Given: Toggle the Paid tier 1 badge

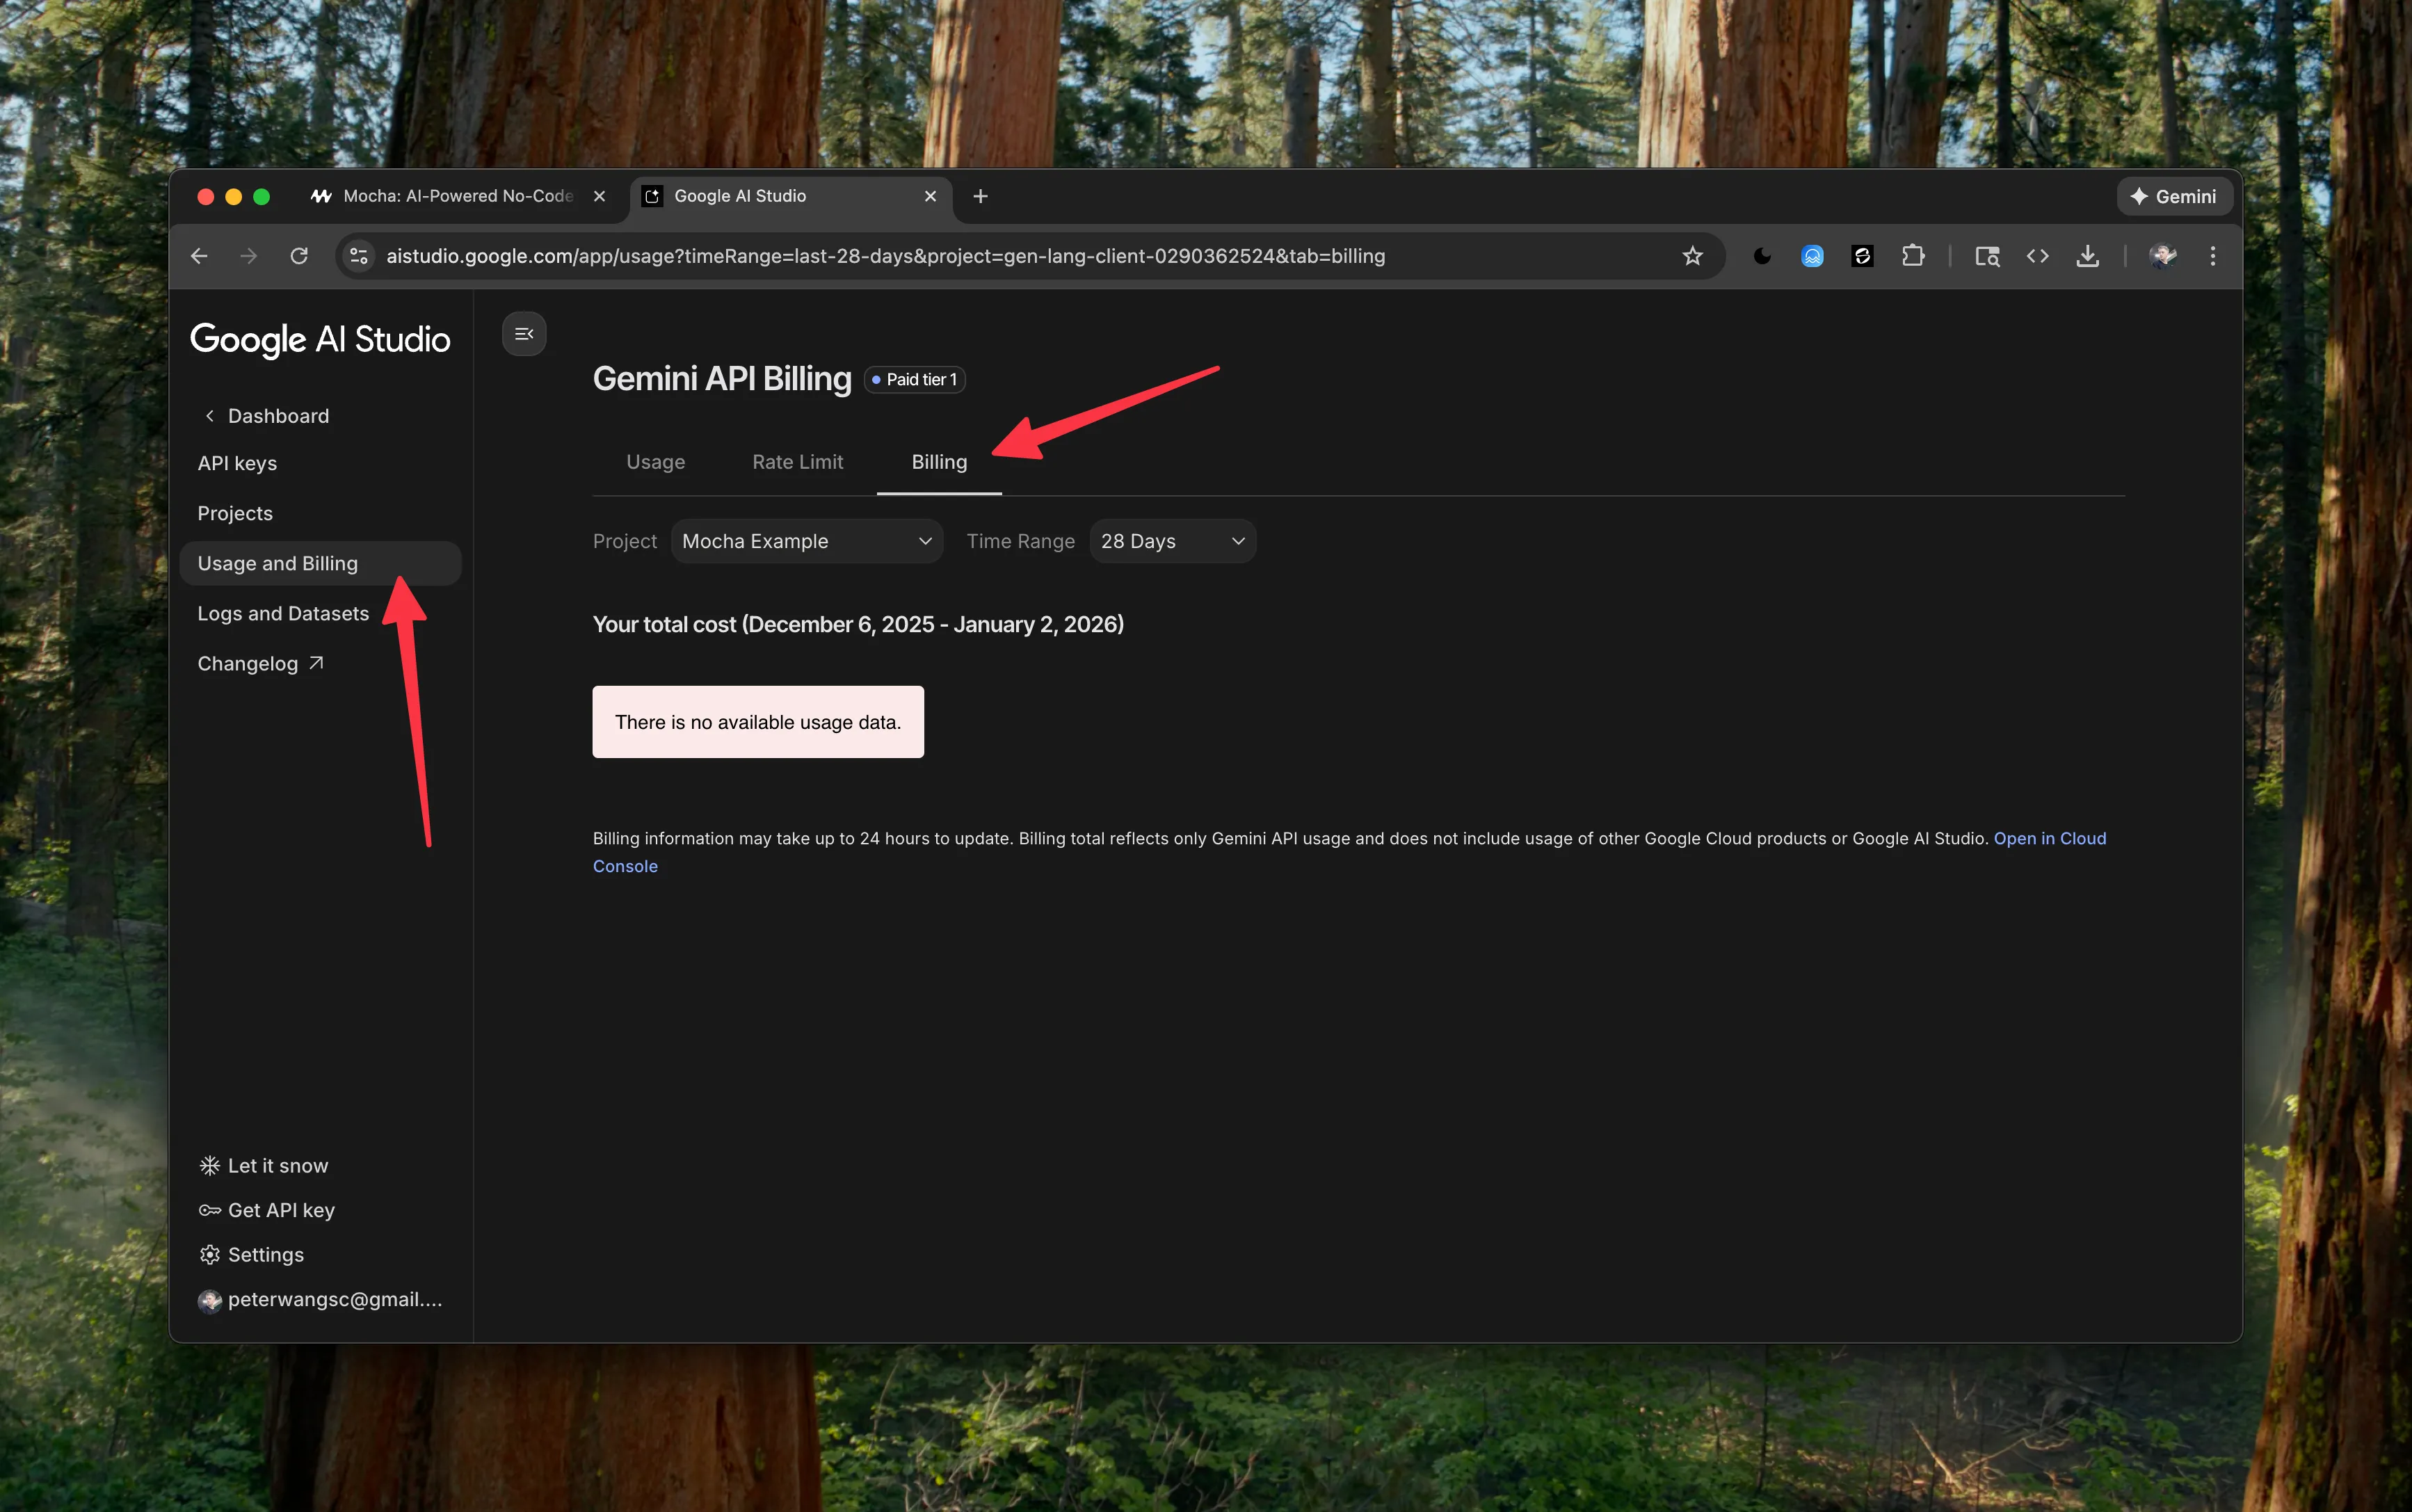Looking at the screenshot, I should (912, 379).
